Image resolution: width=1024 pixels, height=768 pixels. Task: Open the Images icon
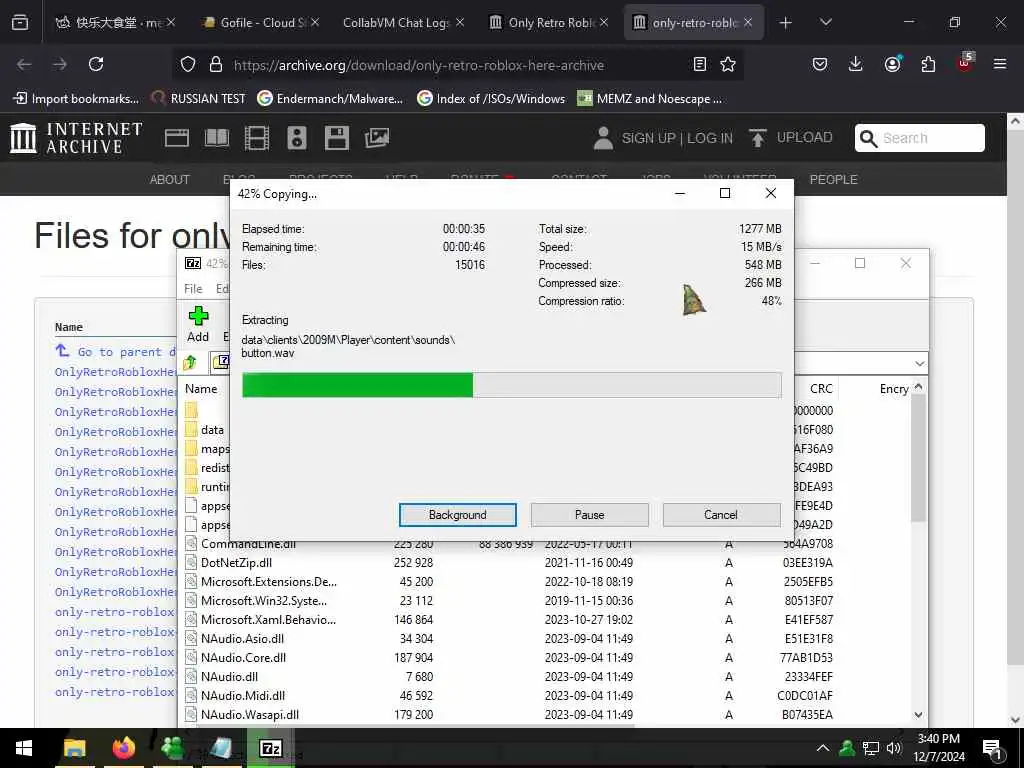coord(377,138)
